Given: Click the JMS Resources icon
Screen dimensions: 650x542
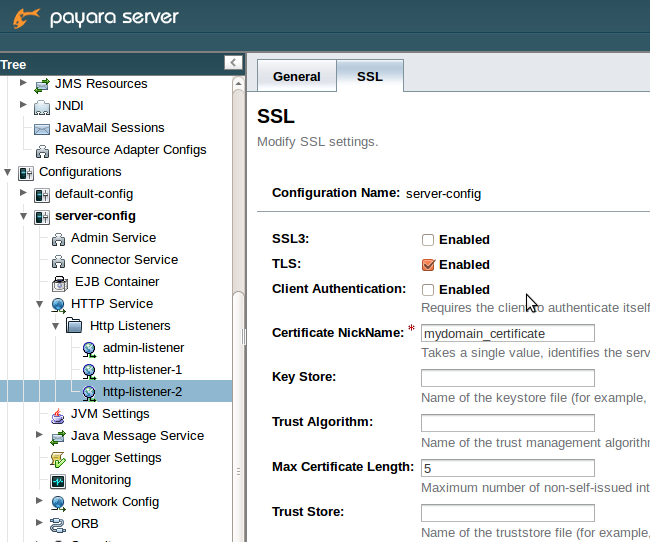Looking at the screenshot, I should (42, 85).
